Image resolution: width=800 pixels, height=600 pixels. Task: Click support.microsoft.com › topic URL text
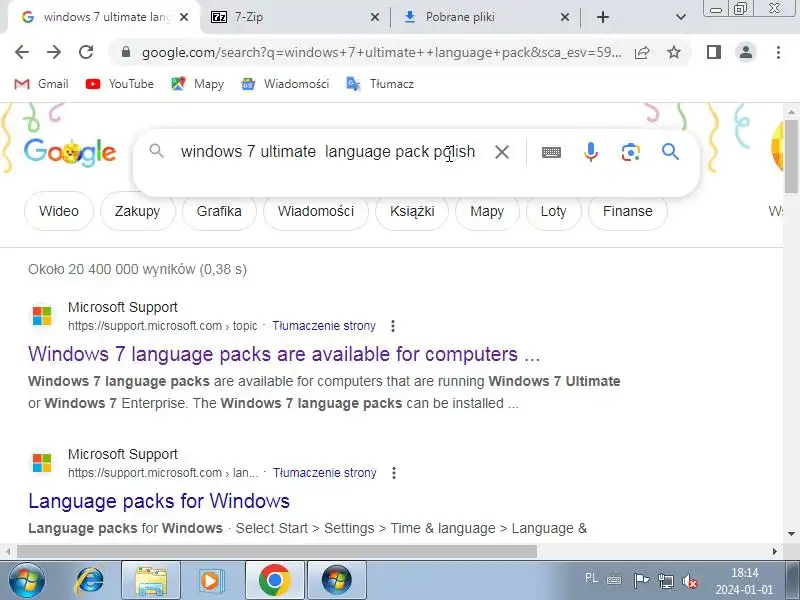click(x=163, y=326)
